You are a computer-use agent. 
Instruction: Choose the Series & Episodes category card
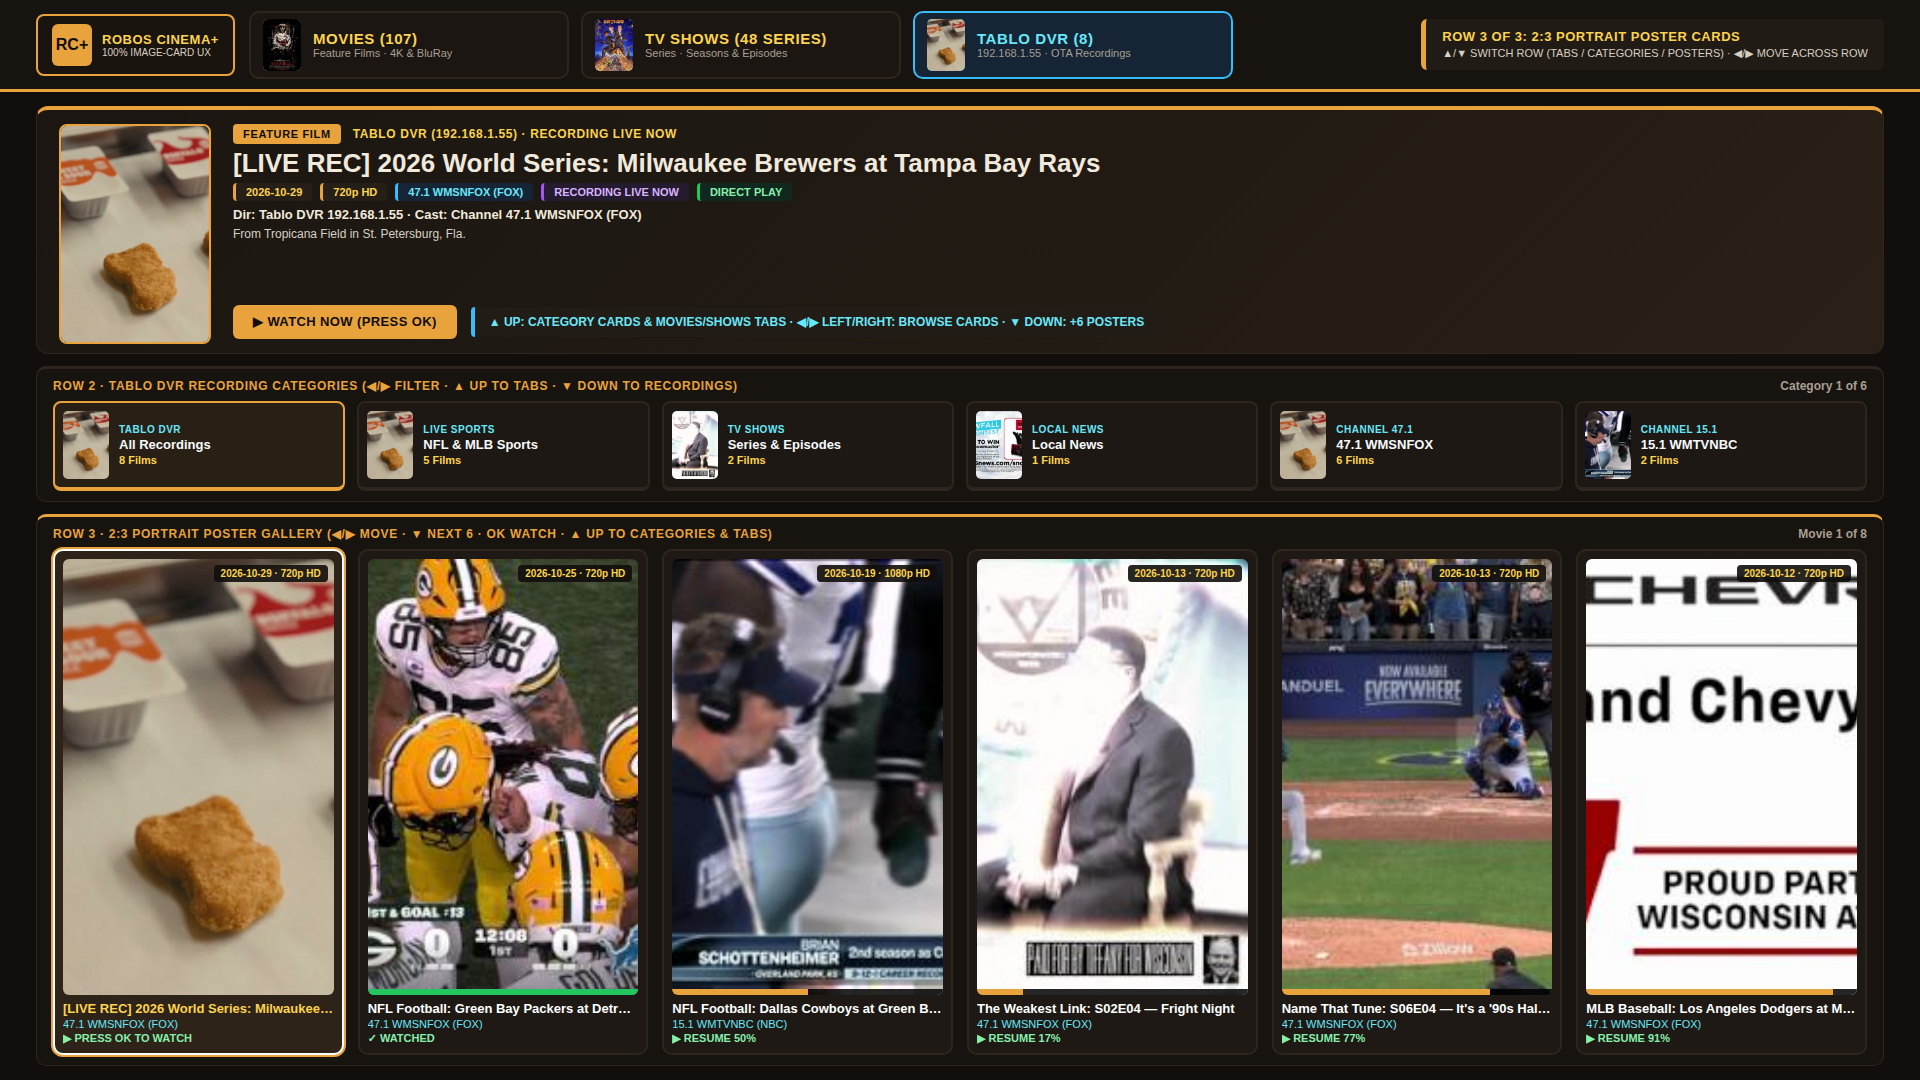click(x=808, y=446)
